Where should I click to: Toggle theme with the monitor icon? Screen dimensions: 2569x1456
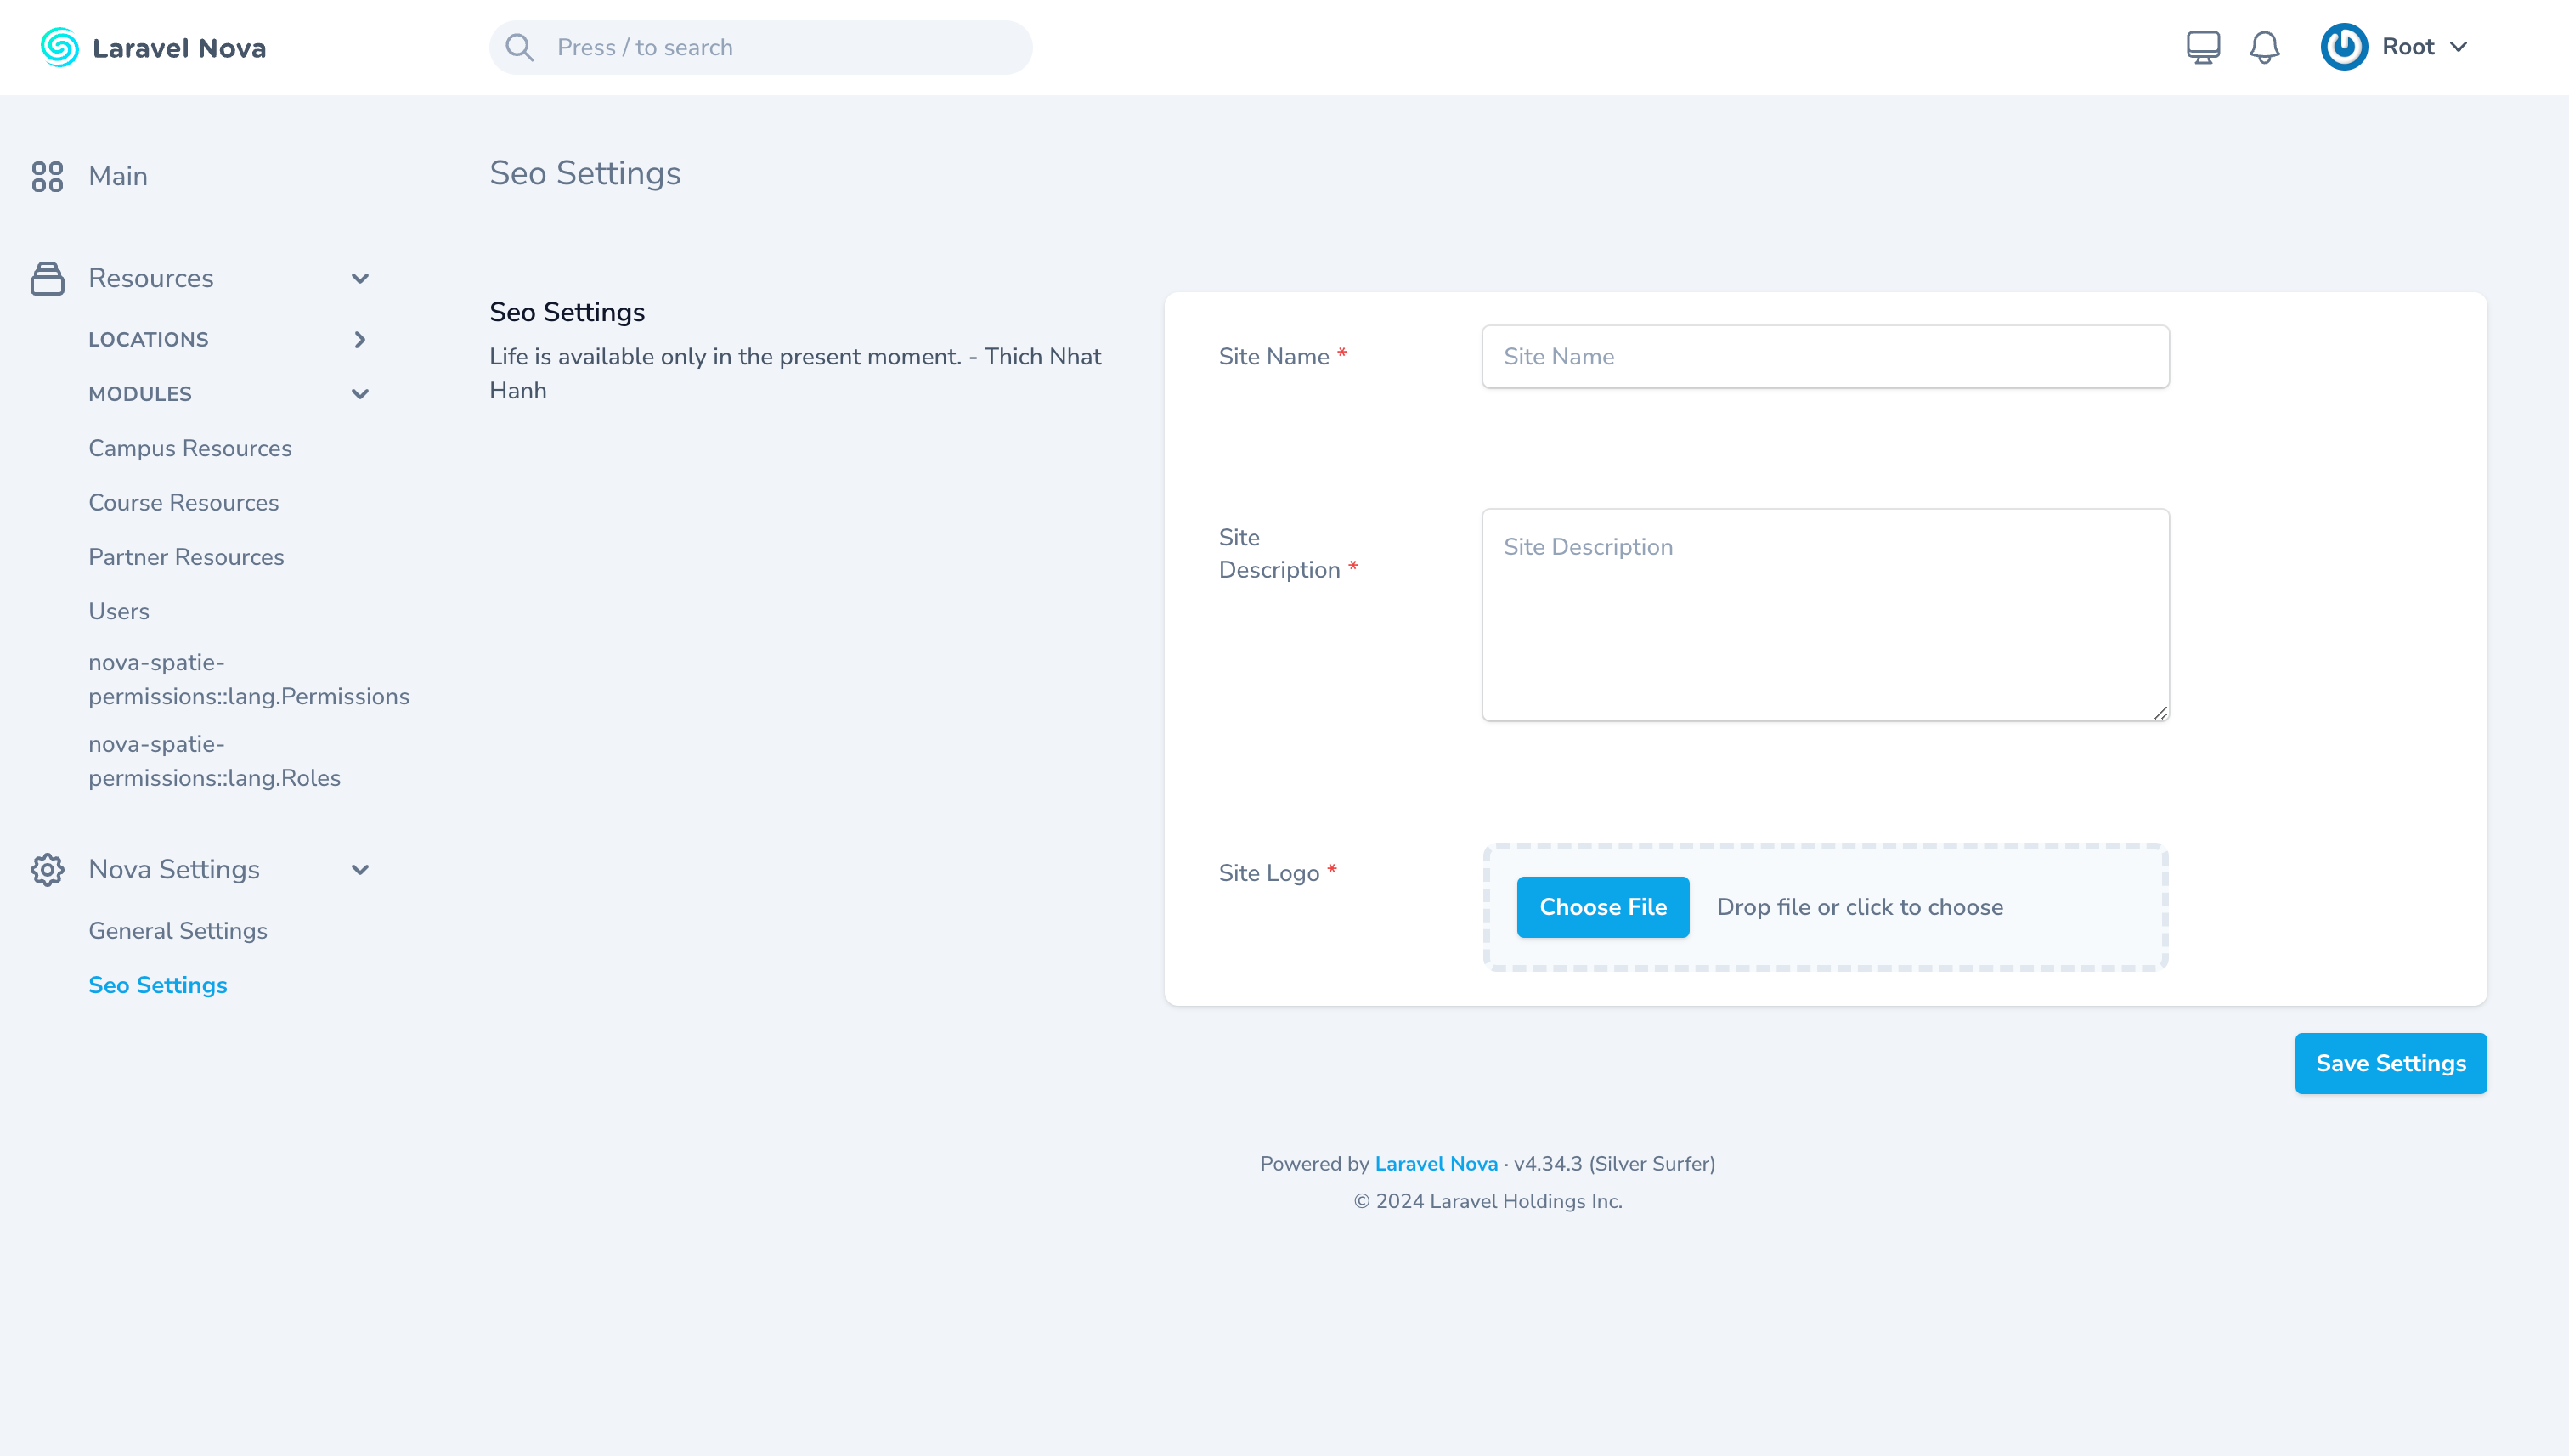tap(2203, 47)
